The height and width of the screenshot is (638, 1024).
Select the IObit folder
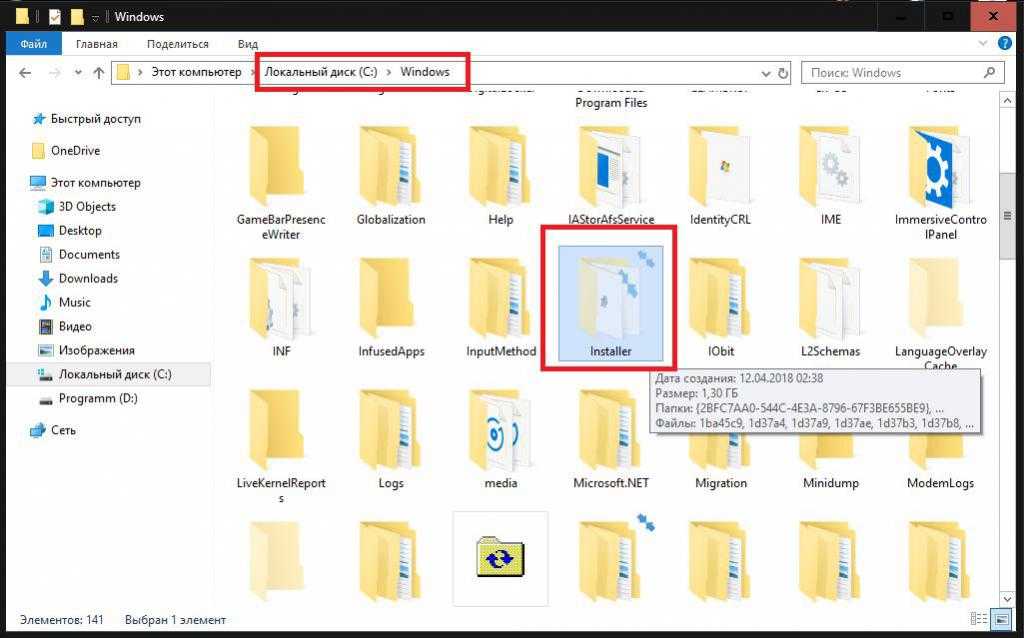tap(720, 308)
